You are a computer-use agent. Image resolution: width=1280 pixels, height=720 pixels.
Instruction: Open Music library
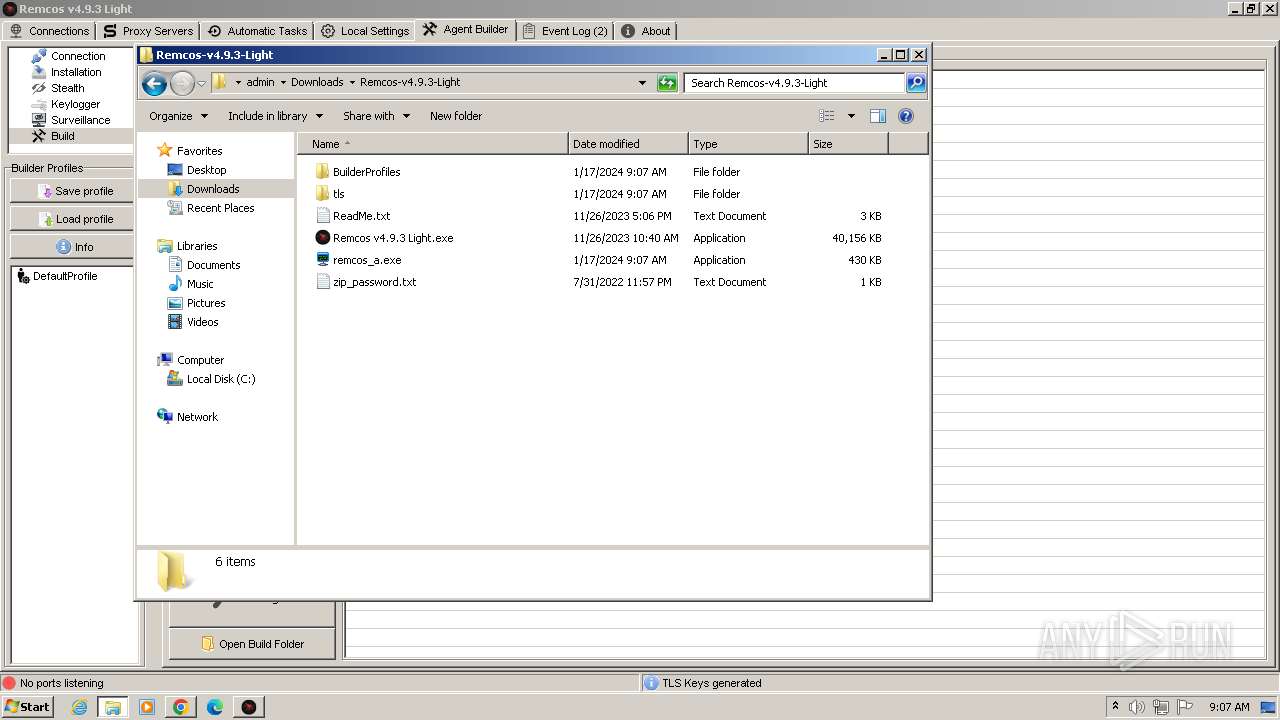200,284
